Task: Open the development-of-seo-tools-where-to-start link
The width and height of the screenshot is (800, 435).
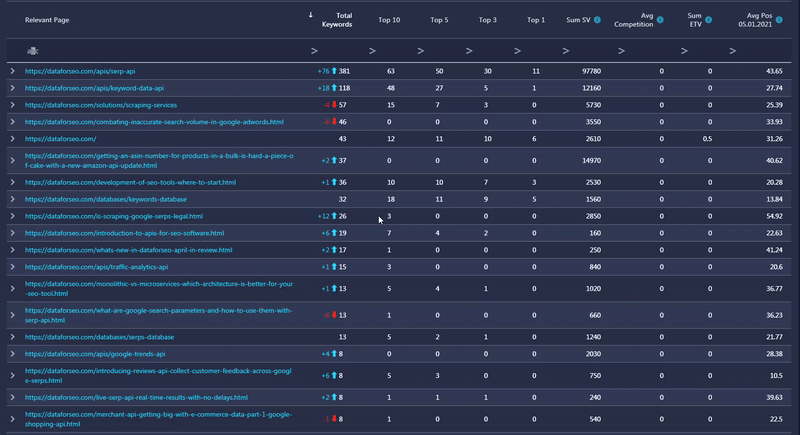Action: pyautogui.click(x=130, y=182)
